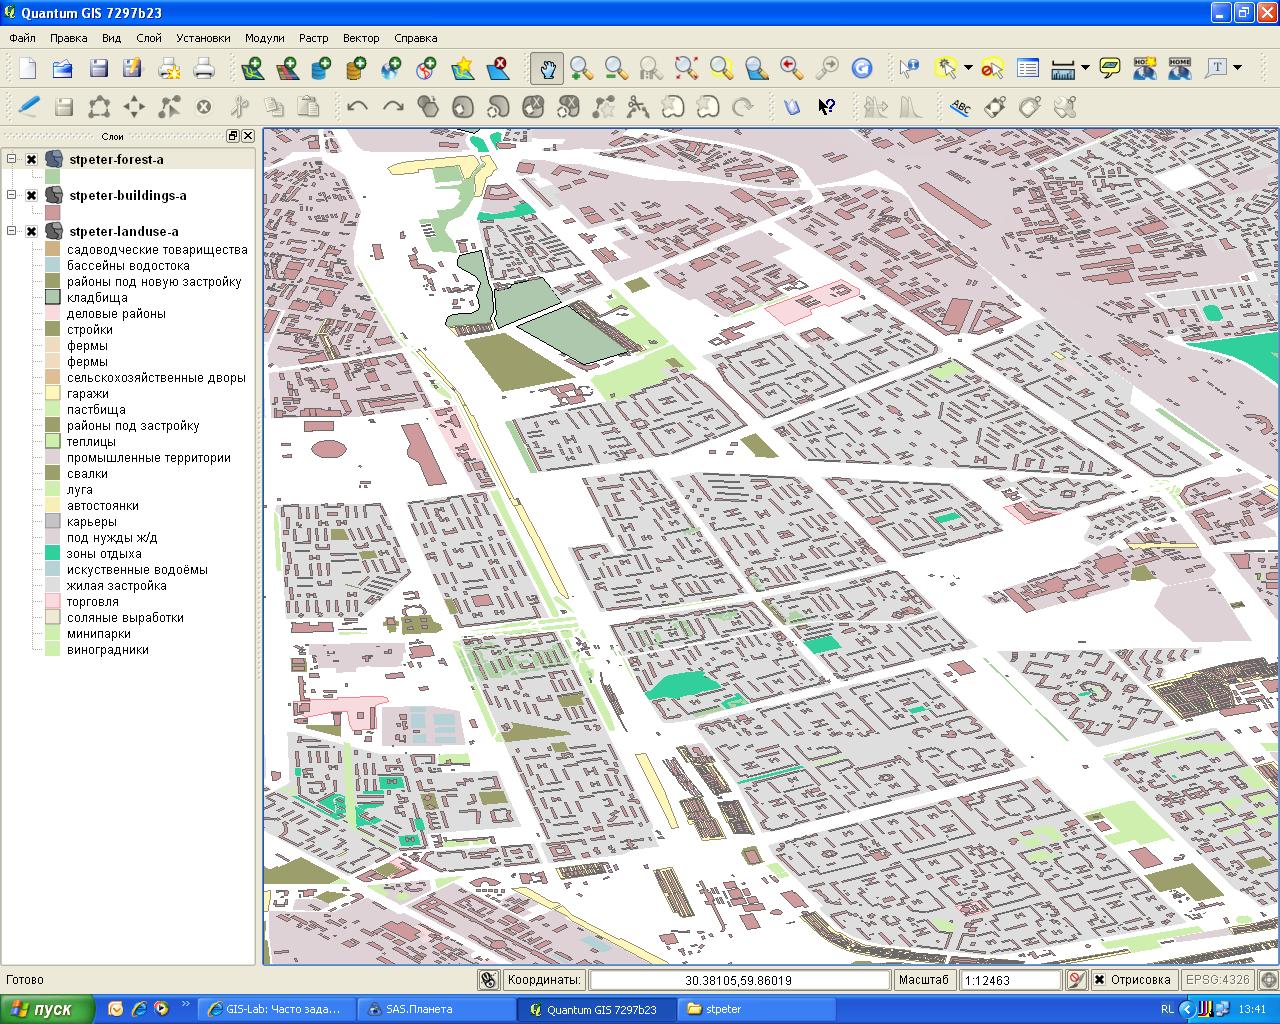Toggle visibility of stpeter-forest-a layer

click(x=32, y=160)
